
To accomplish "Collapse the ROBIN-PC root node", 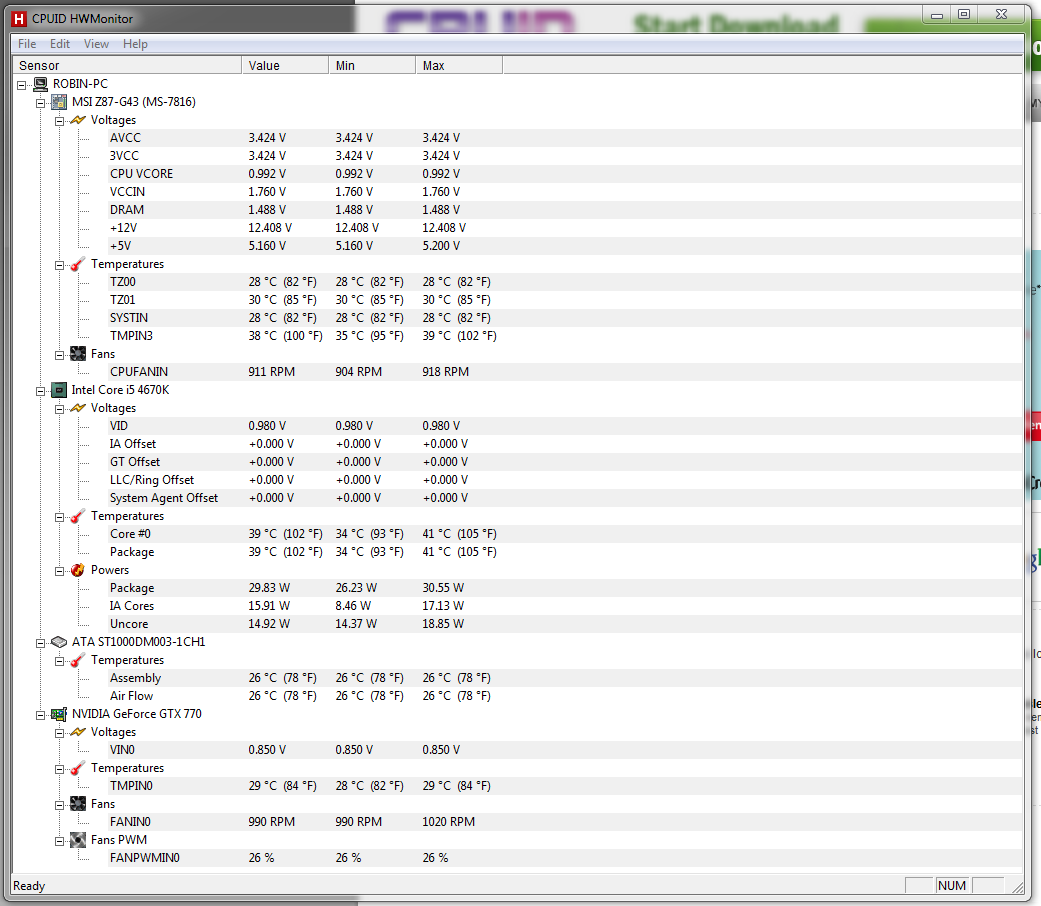I will point(21,85).
